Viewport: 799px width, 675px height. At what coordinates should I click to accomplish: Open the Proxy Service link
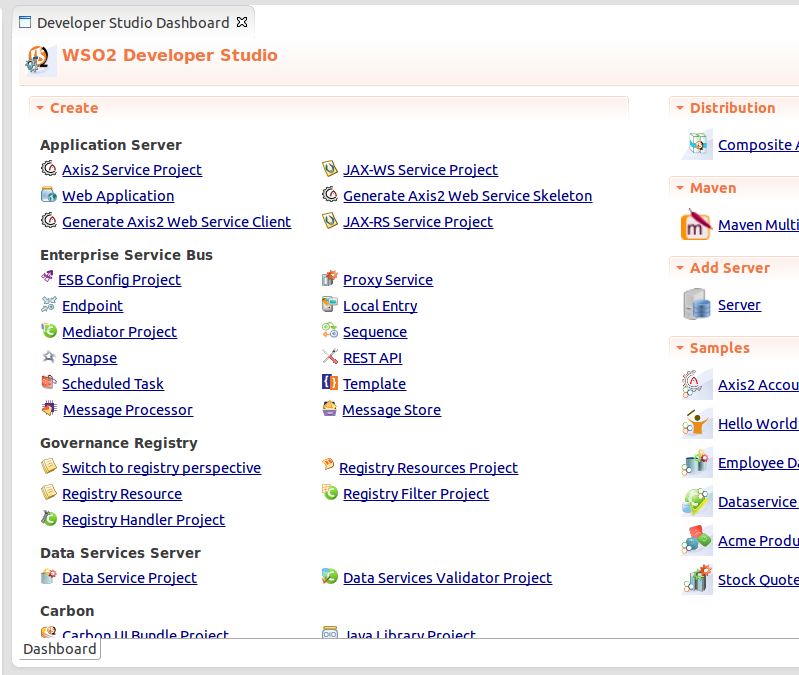(388, 280)
